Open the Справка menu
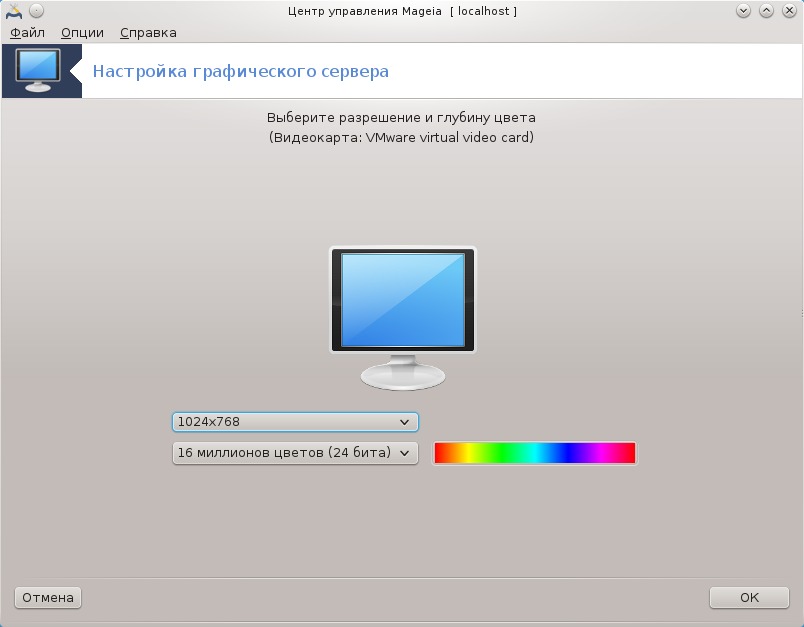 148,33
